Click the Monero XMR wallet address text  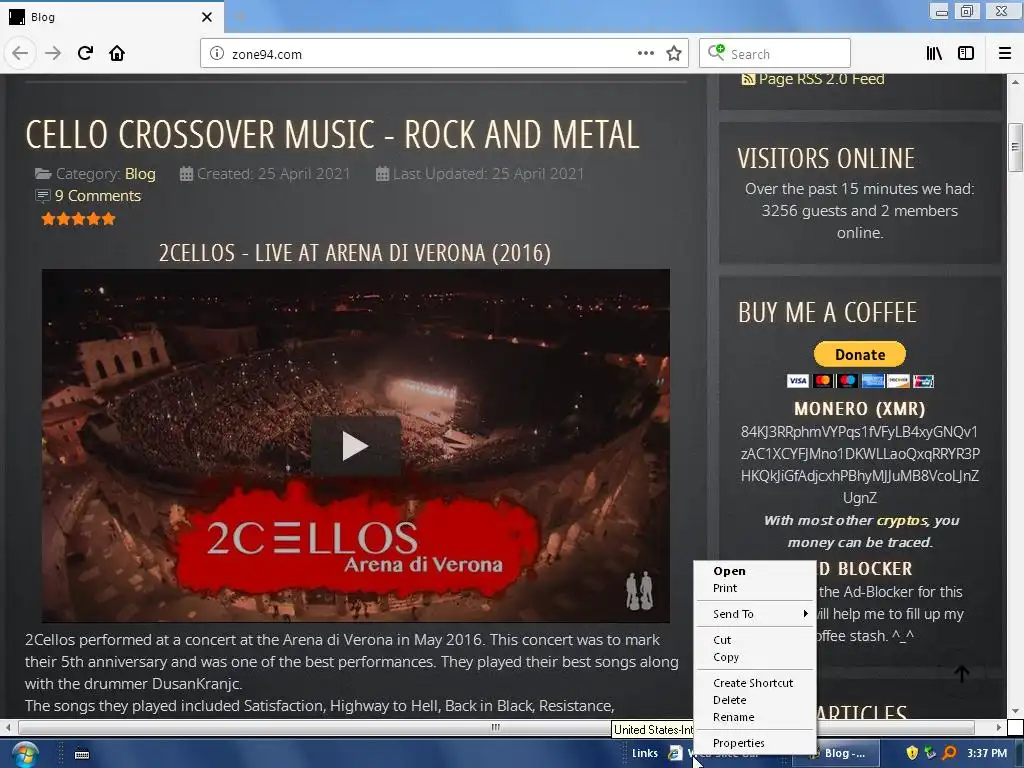[x=859, y=464]
